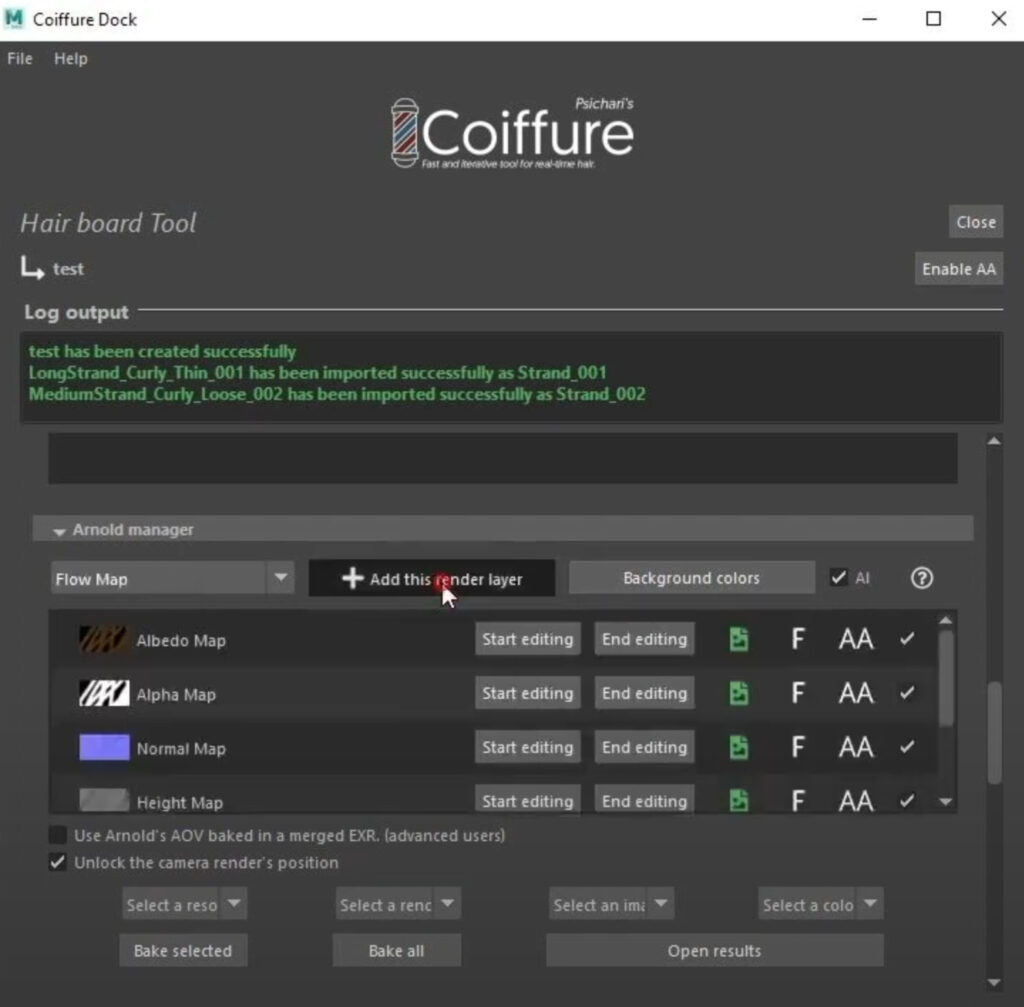
Task: Enable Use Arnold's AOV baked in merged EXR
Action: coord(57,835)
